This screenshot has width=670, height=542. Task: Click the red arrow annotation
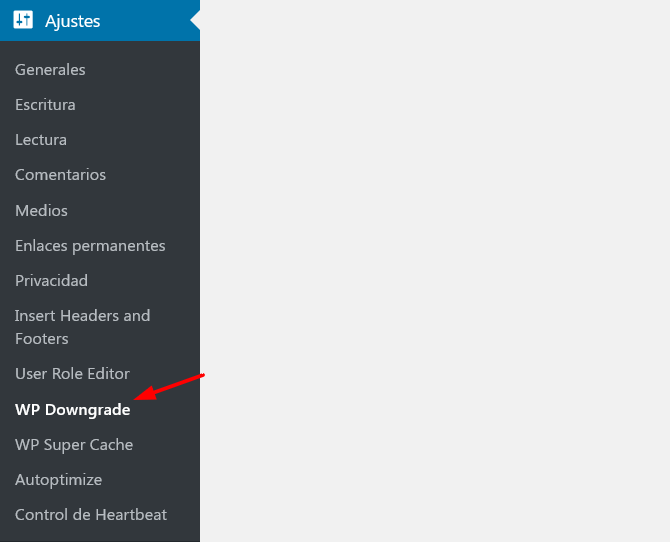(x=169, y=387)
